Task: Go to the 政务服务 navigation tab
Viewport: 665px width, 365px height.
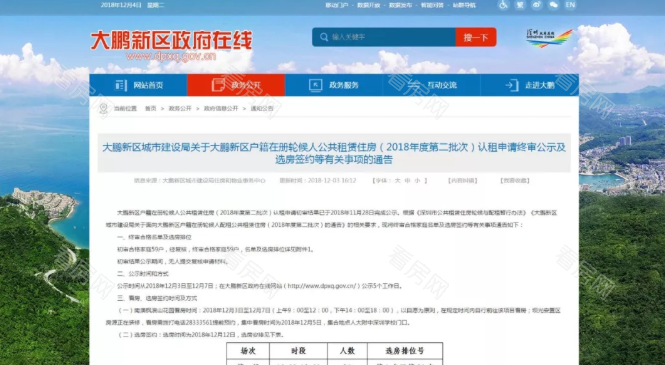Action: [x=334, y=85]
